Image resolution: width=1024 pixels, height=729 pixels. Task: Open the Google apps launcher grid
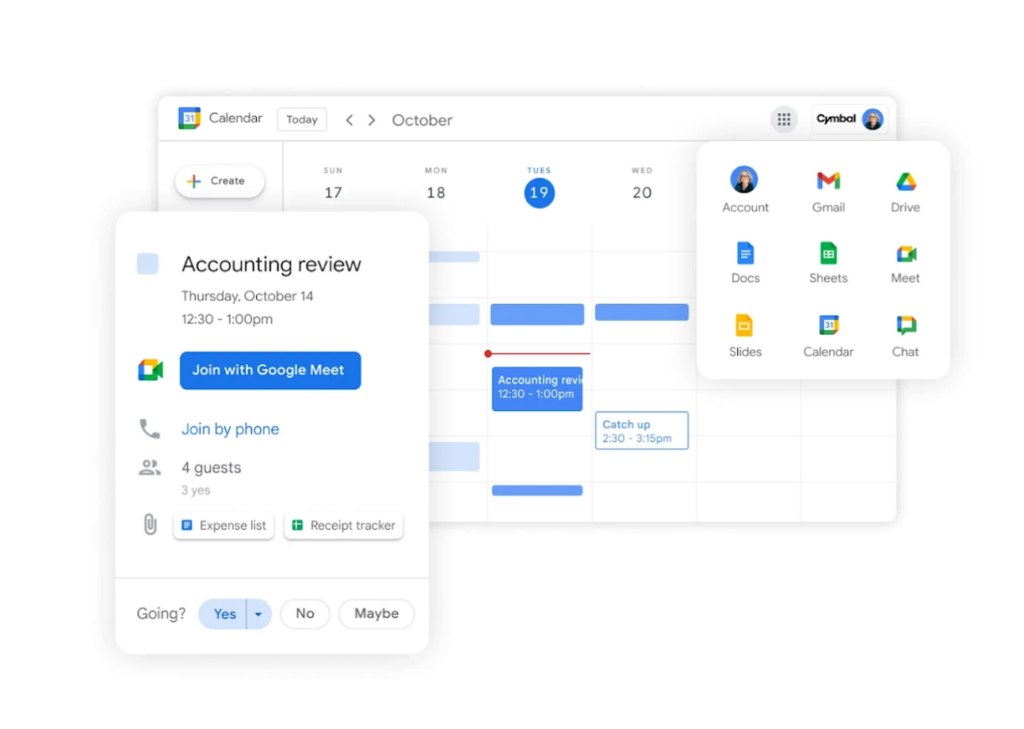[x=783, y=119]
